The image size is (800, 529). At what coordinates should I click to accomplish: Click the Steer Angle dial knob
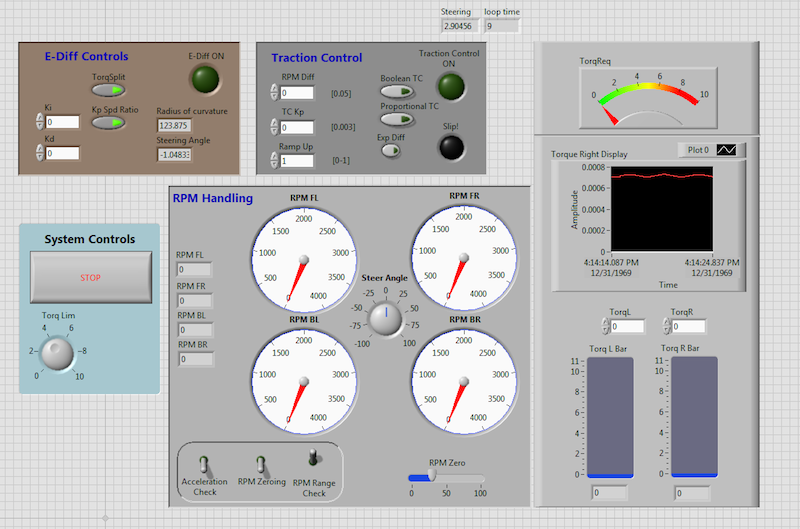tap(385, 318)
